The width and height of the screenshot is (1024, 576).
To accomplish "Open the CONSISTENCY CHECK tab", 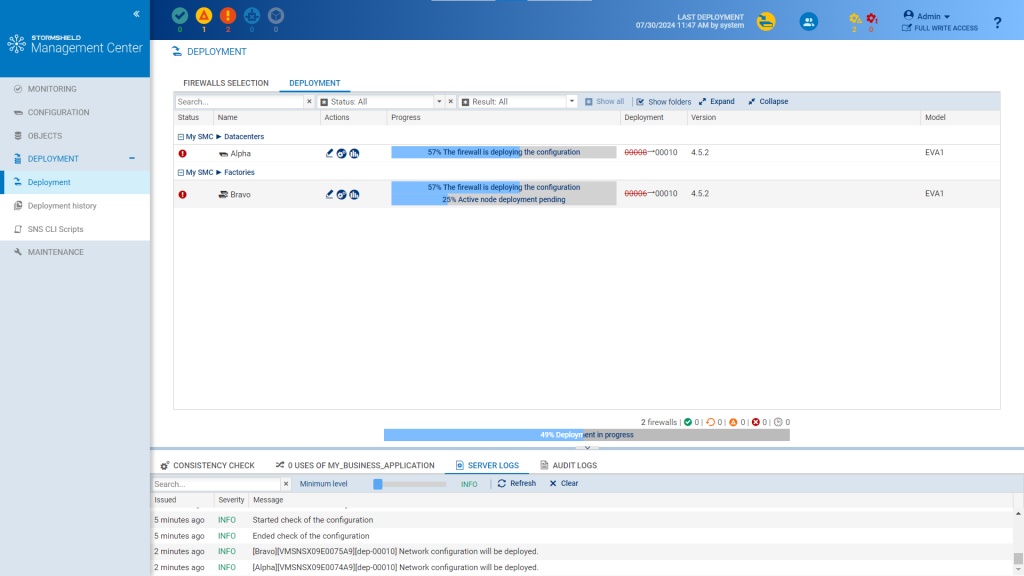I will click(207, 466).
